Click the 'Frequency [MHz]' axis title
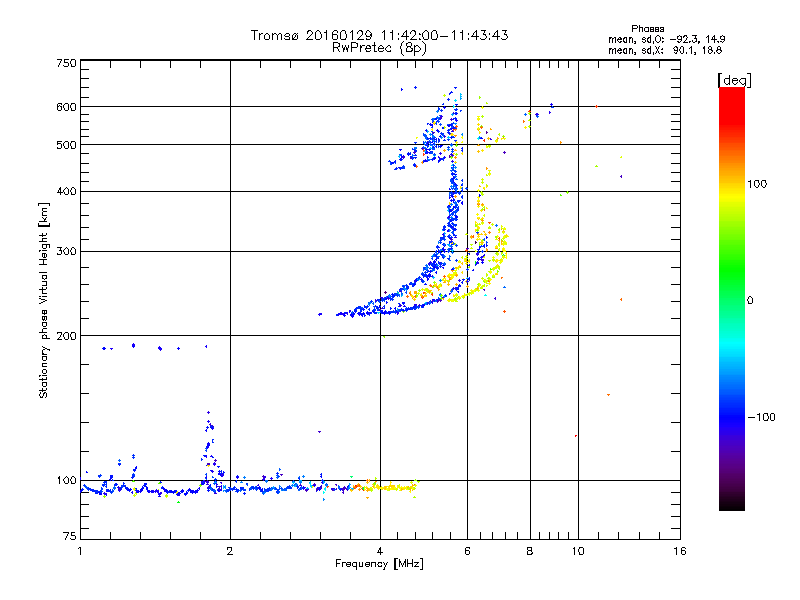 (x=379, y=564)
